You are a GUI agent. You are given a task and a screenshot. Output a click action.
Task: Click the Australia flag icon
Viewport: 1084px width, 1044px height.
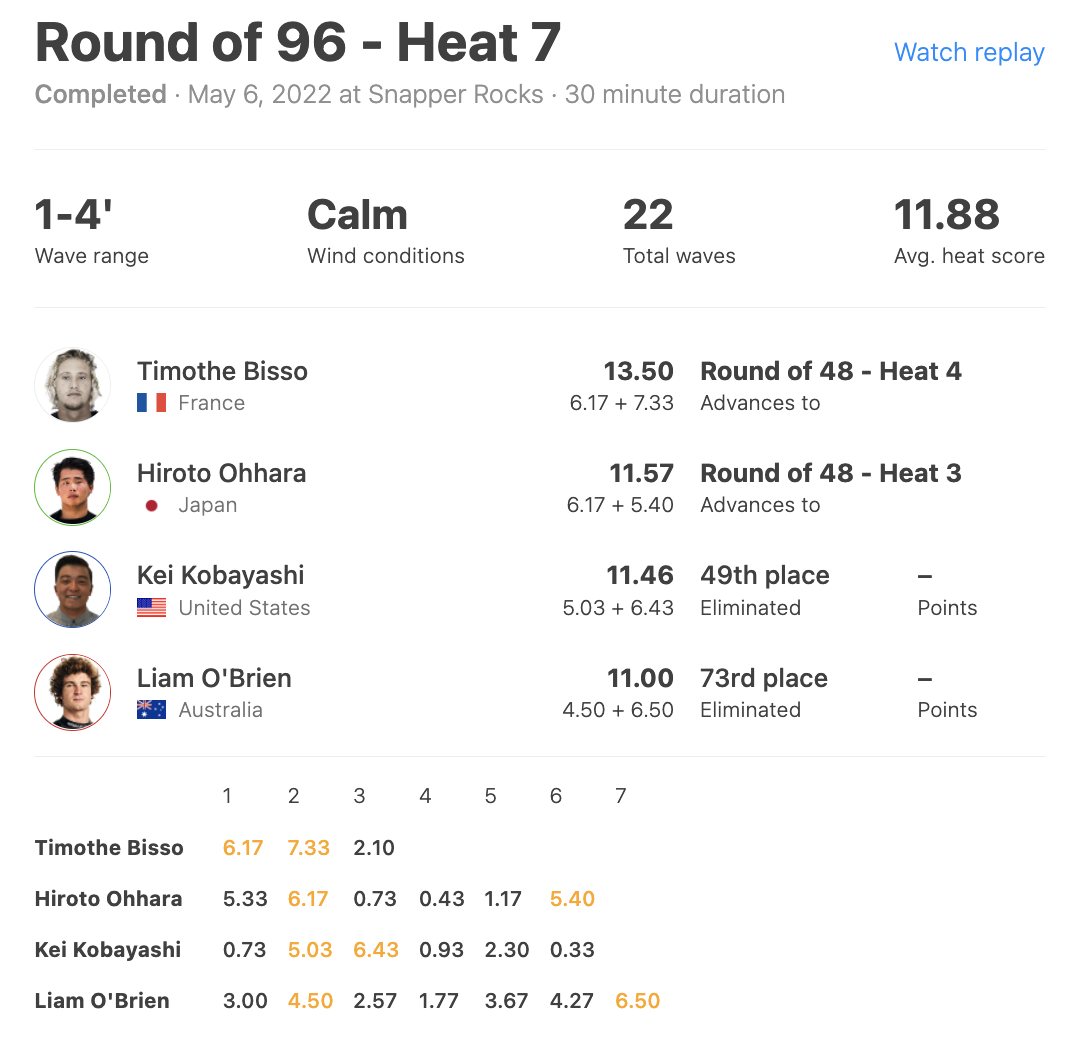point(151,710)
